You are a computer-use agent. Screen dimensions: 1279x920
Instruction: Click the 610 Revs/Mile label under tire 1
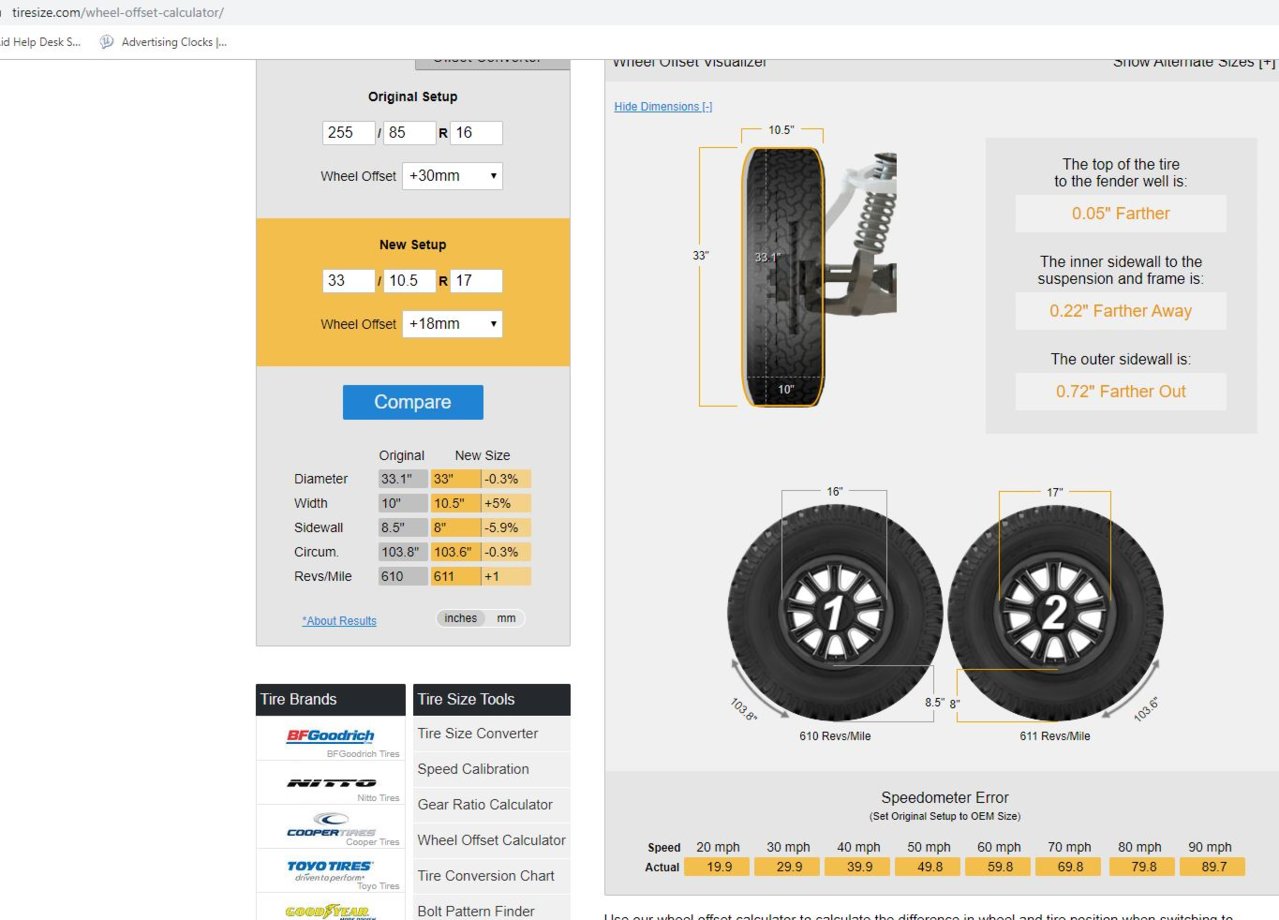coord(835,736)
